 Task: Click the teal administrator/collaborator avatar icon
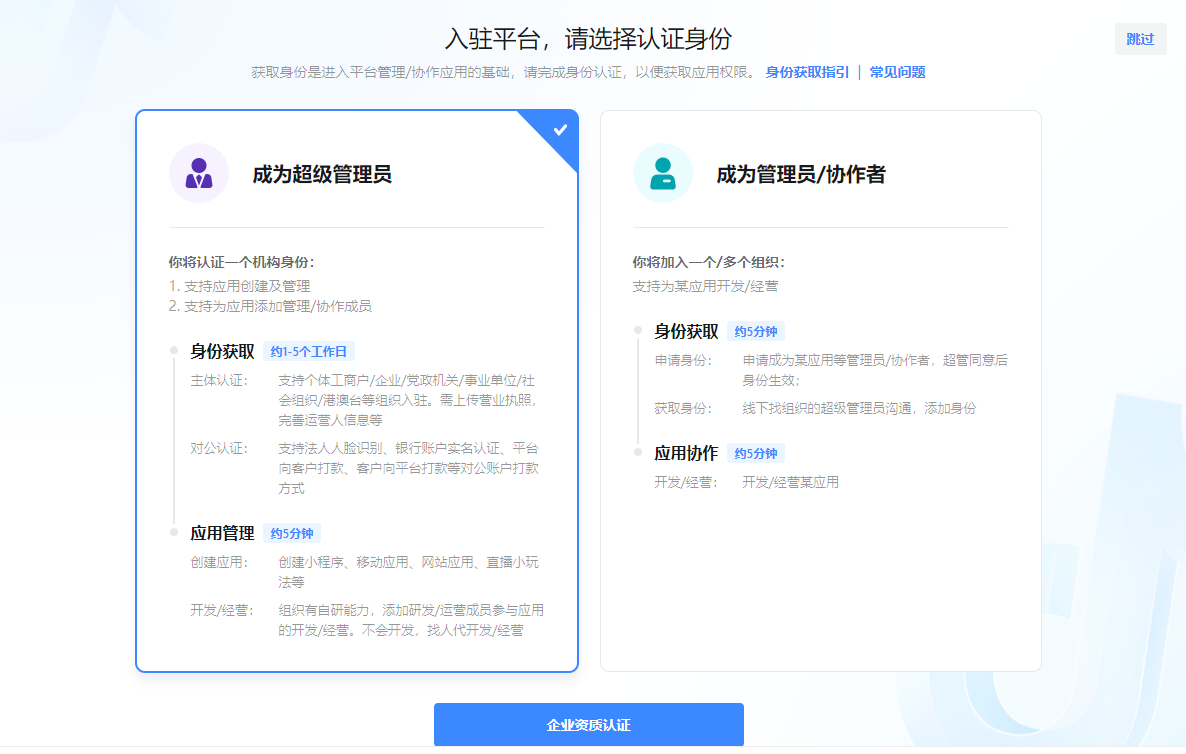tap(662, 174)
